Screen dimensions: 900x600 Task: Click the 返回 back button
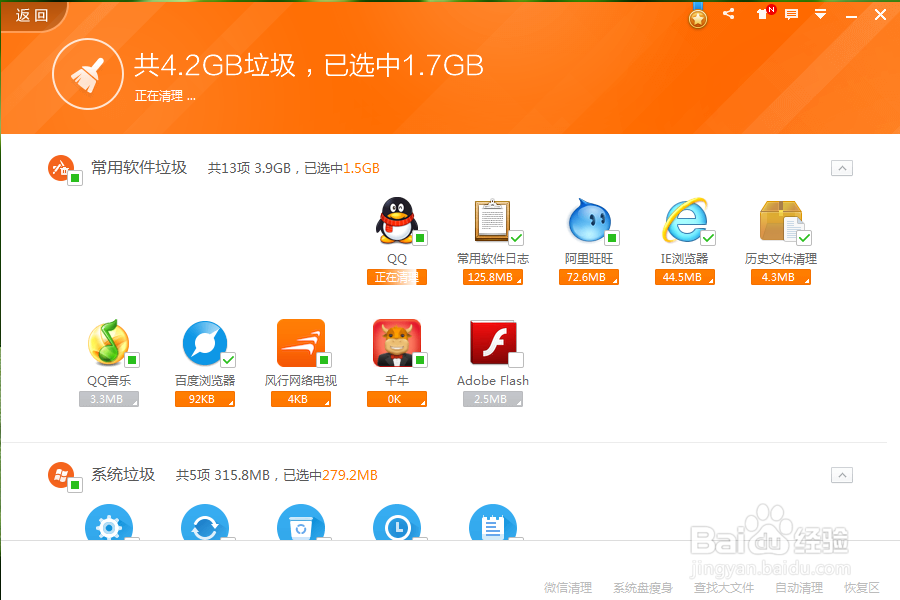[32, 16]
